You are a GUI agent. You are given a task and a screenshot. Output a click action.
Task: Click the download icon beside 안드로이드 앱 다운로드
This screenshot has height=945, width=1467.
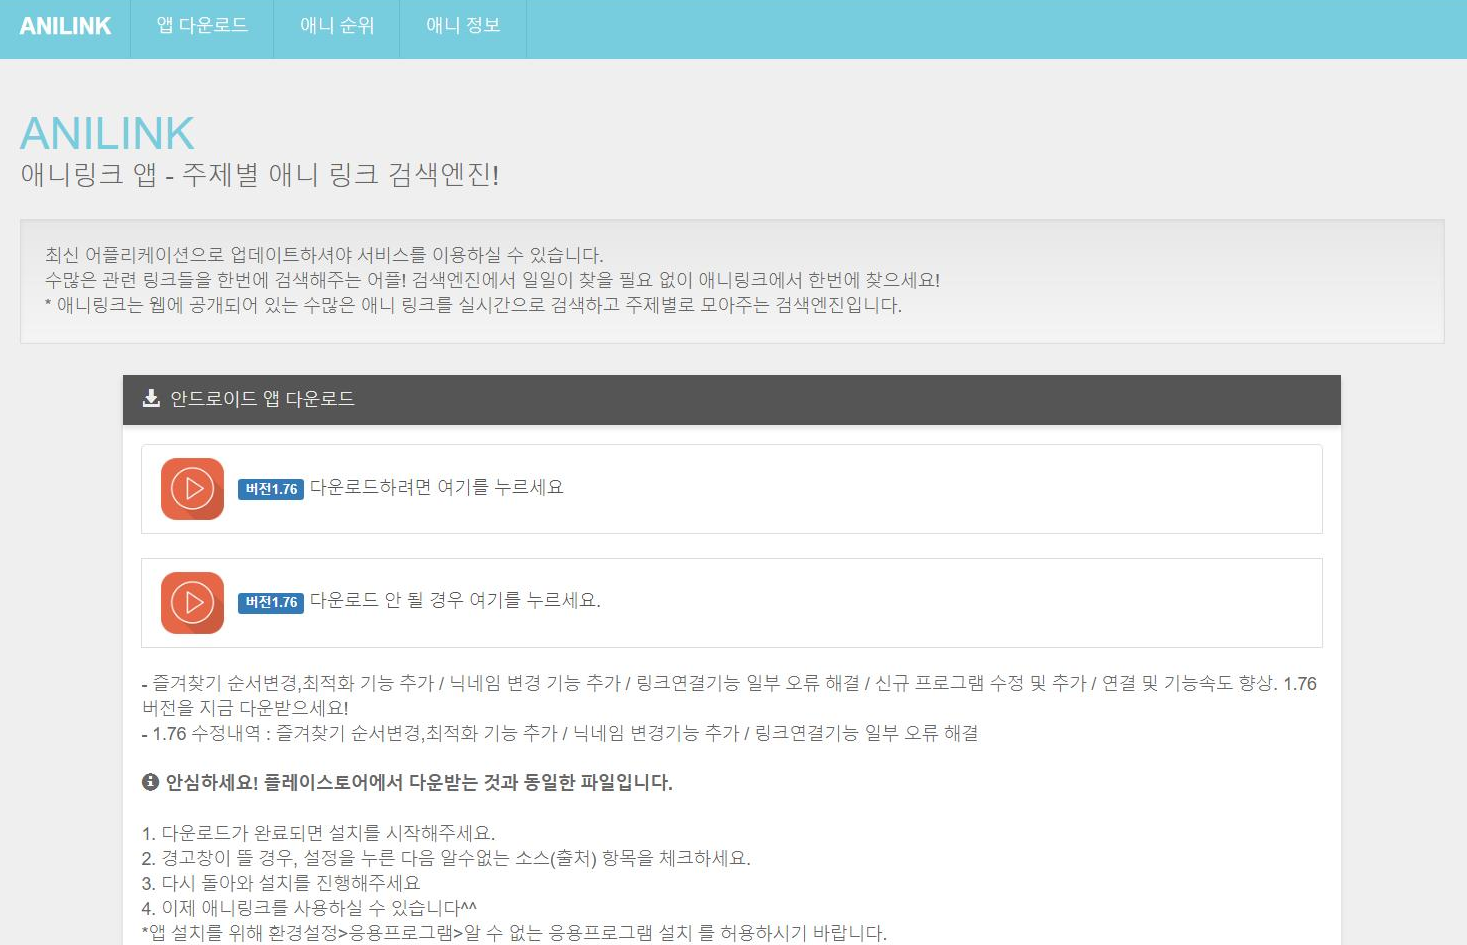151,399
